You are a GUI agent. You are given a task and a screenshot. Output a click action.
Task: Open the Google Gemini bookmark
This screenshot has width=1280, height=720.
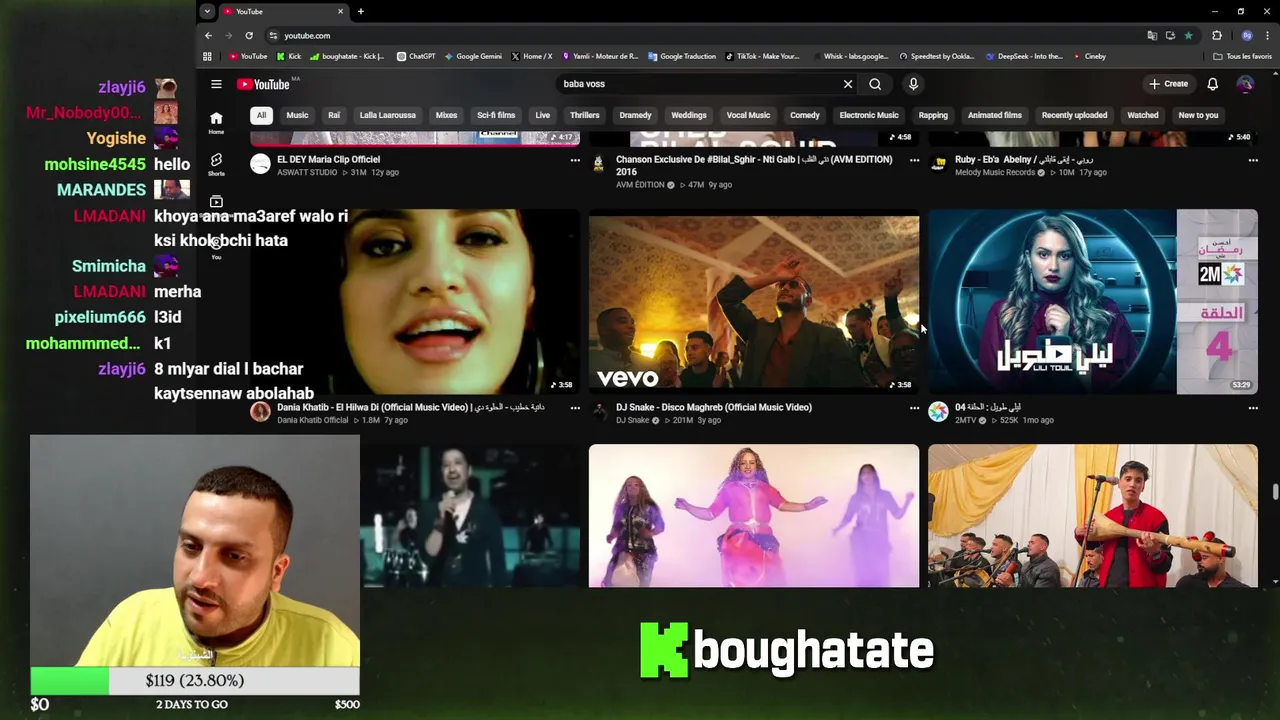click(x=473, y=56)
